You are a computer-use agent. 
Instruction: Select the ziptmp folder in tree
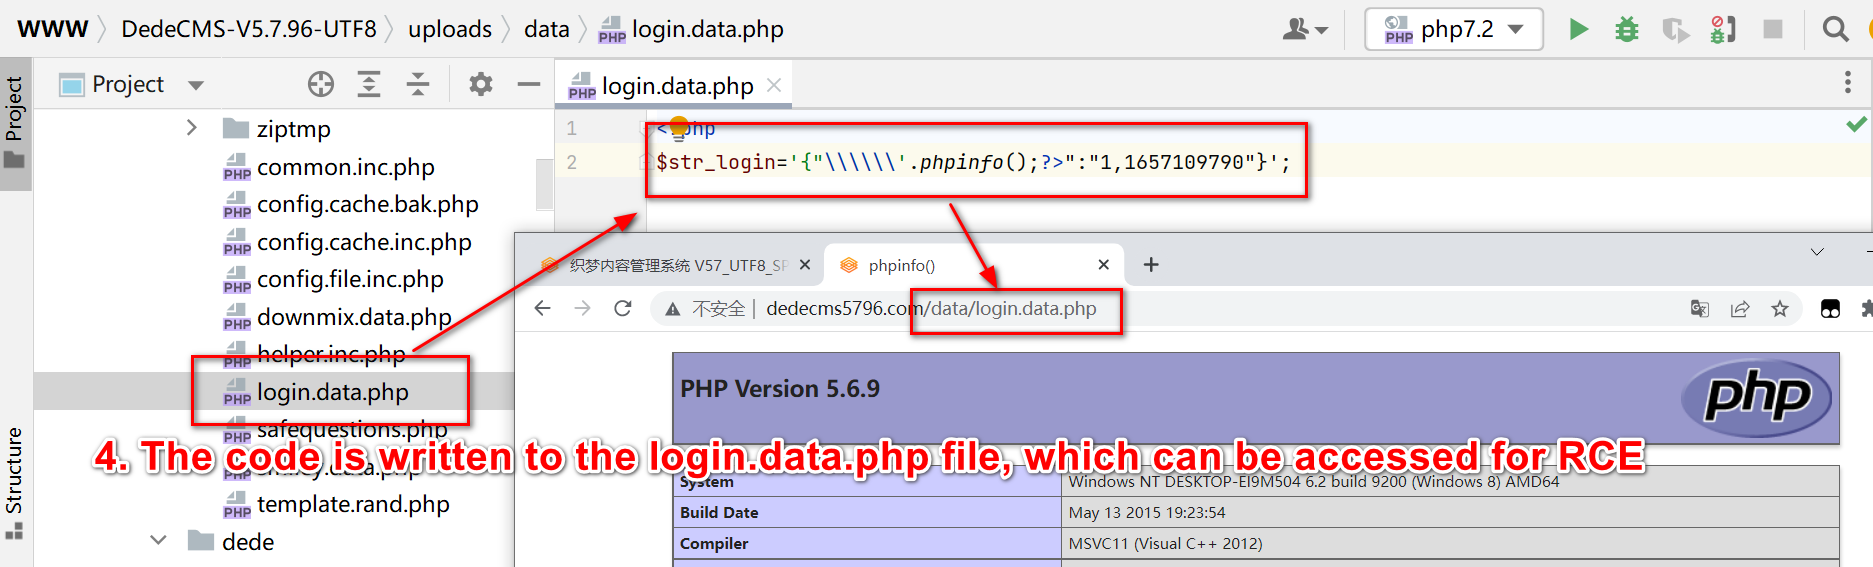pos(293,129)
